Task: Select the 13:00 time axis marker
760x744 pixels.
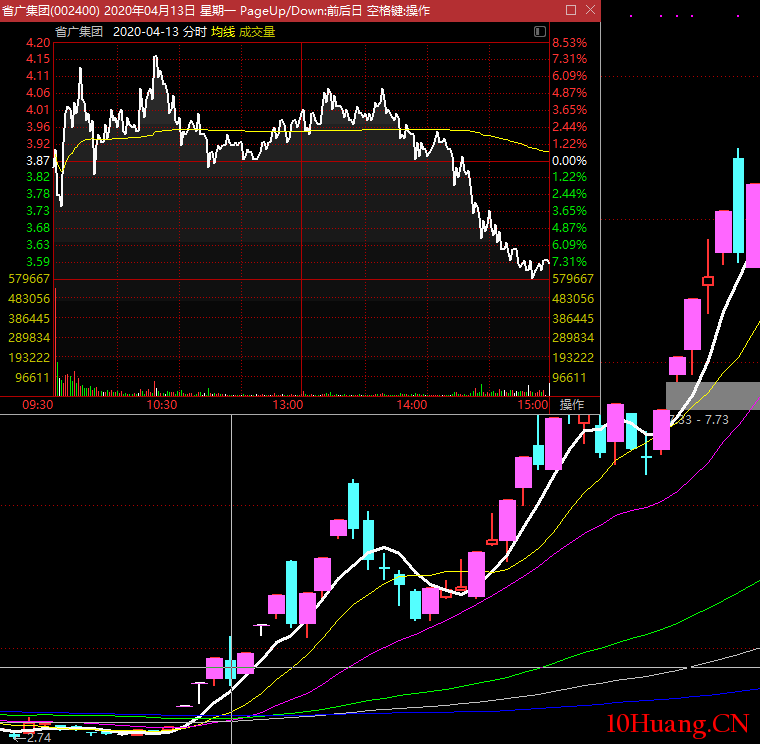Action: 287,406
